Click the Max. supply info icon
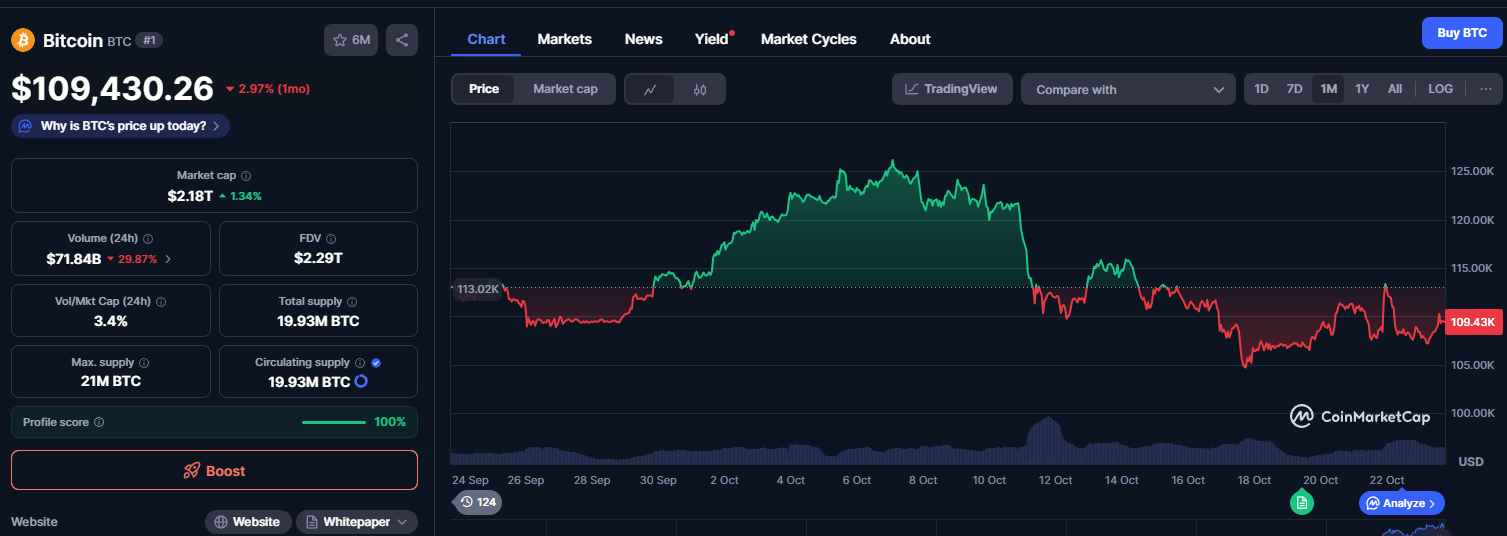1507x536 pixels. pos(144,363)
